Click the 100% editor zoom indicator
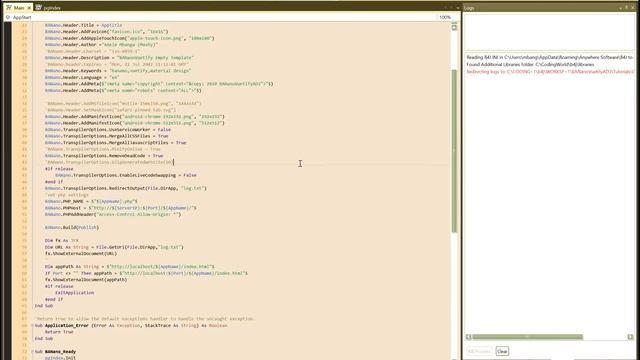This screenshot has width=640, height=360. pyautogui.click(x=445, y=18)
